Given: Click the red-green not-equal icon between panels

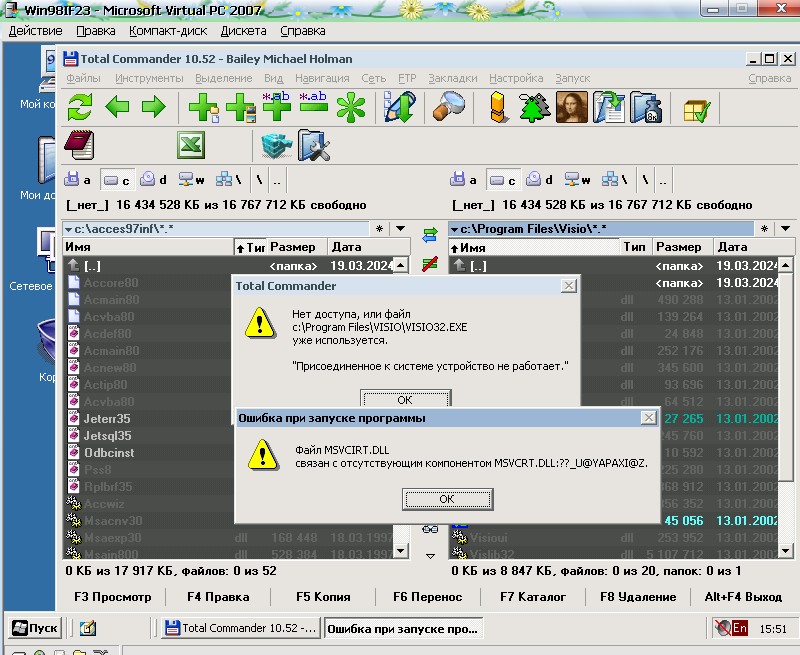Looking at the screenshot, I should [x=430, y=264].
